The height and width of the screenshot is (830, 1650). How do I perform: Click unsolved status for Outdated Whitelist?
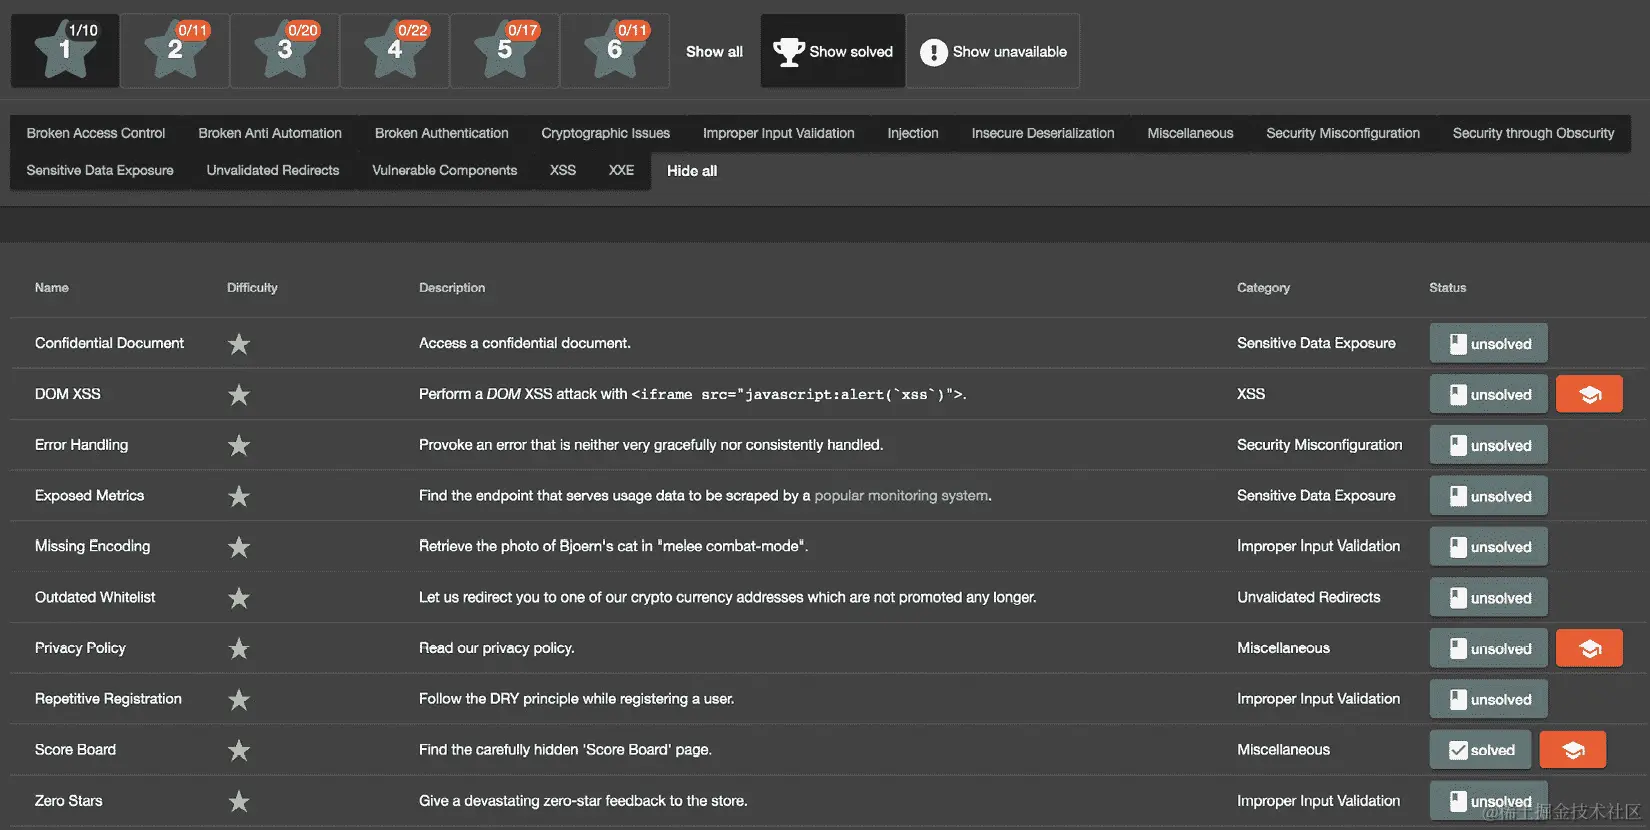(1488, 598)
